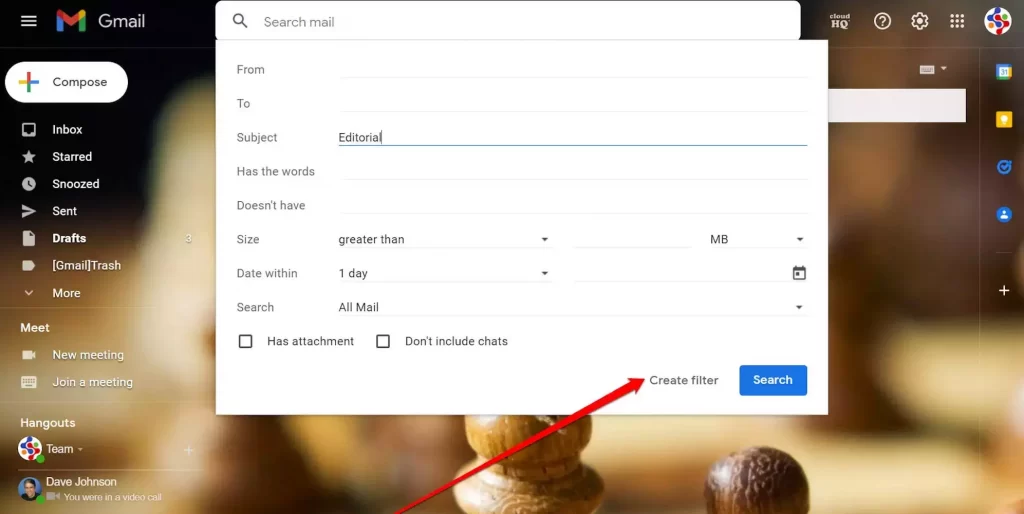1024x514 pixels.
Task: Click the Compose button
Action: tap(67, 82)
